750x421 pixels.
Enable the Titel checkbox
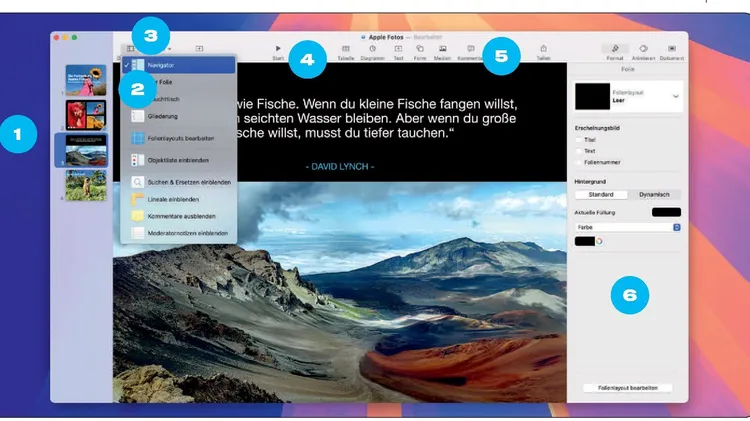point(579,140)
